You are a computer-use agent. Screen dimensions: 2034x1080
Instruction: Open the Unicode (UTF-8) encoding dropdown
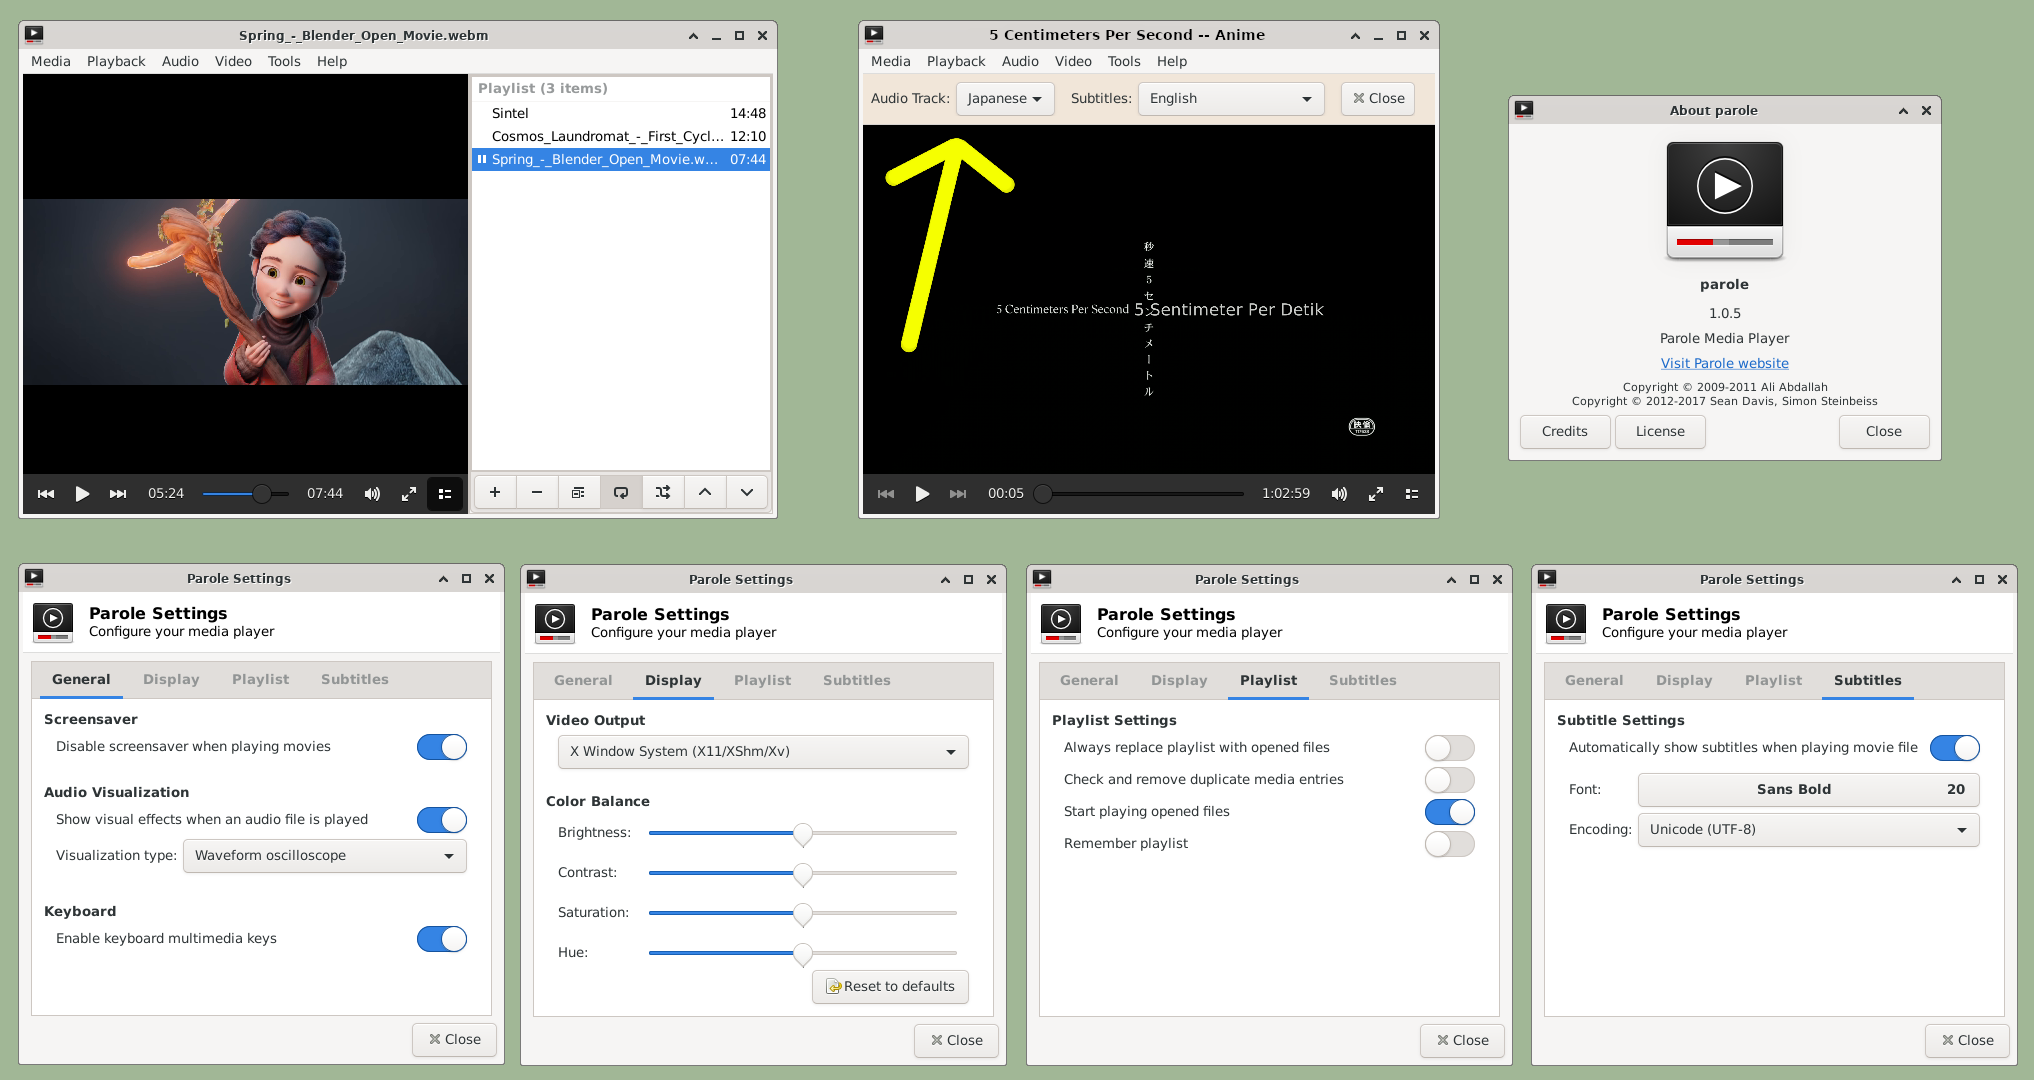1808,830
